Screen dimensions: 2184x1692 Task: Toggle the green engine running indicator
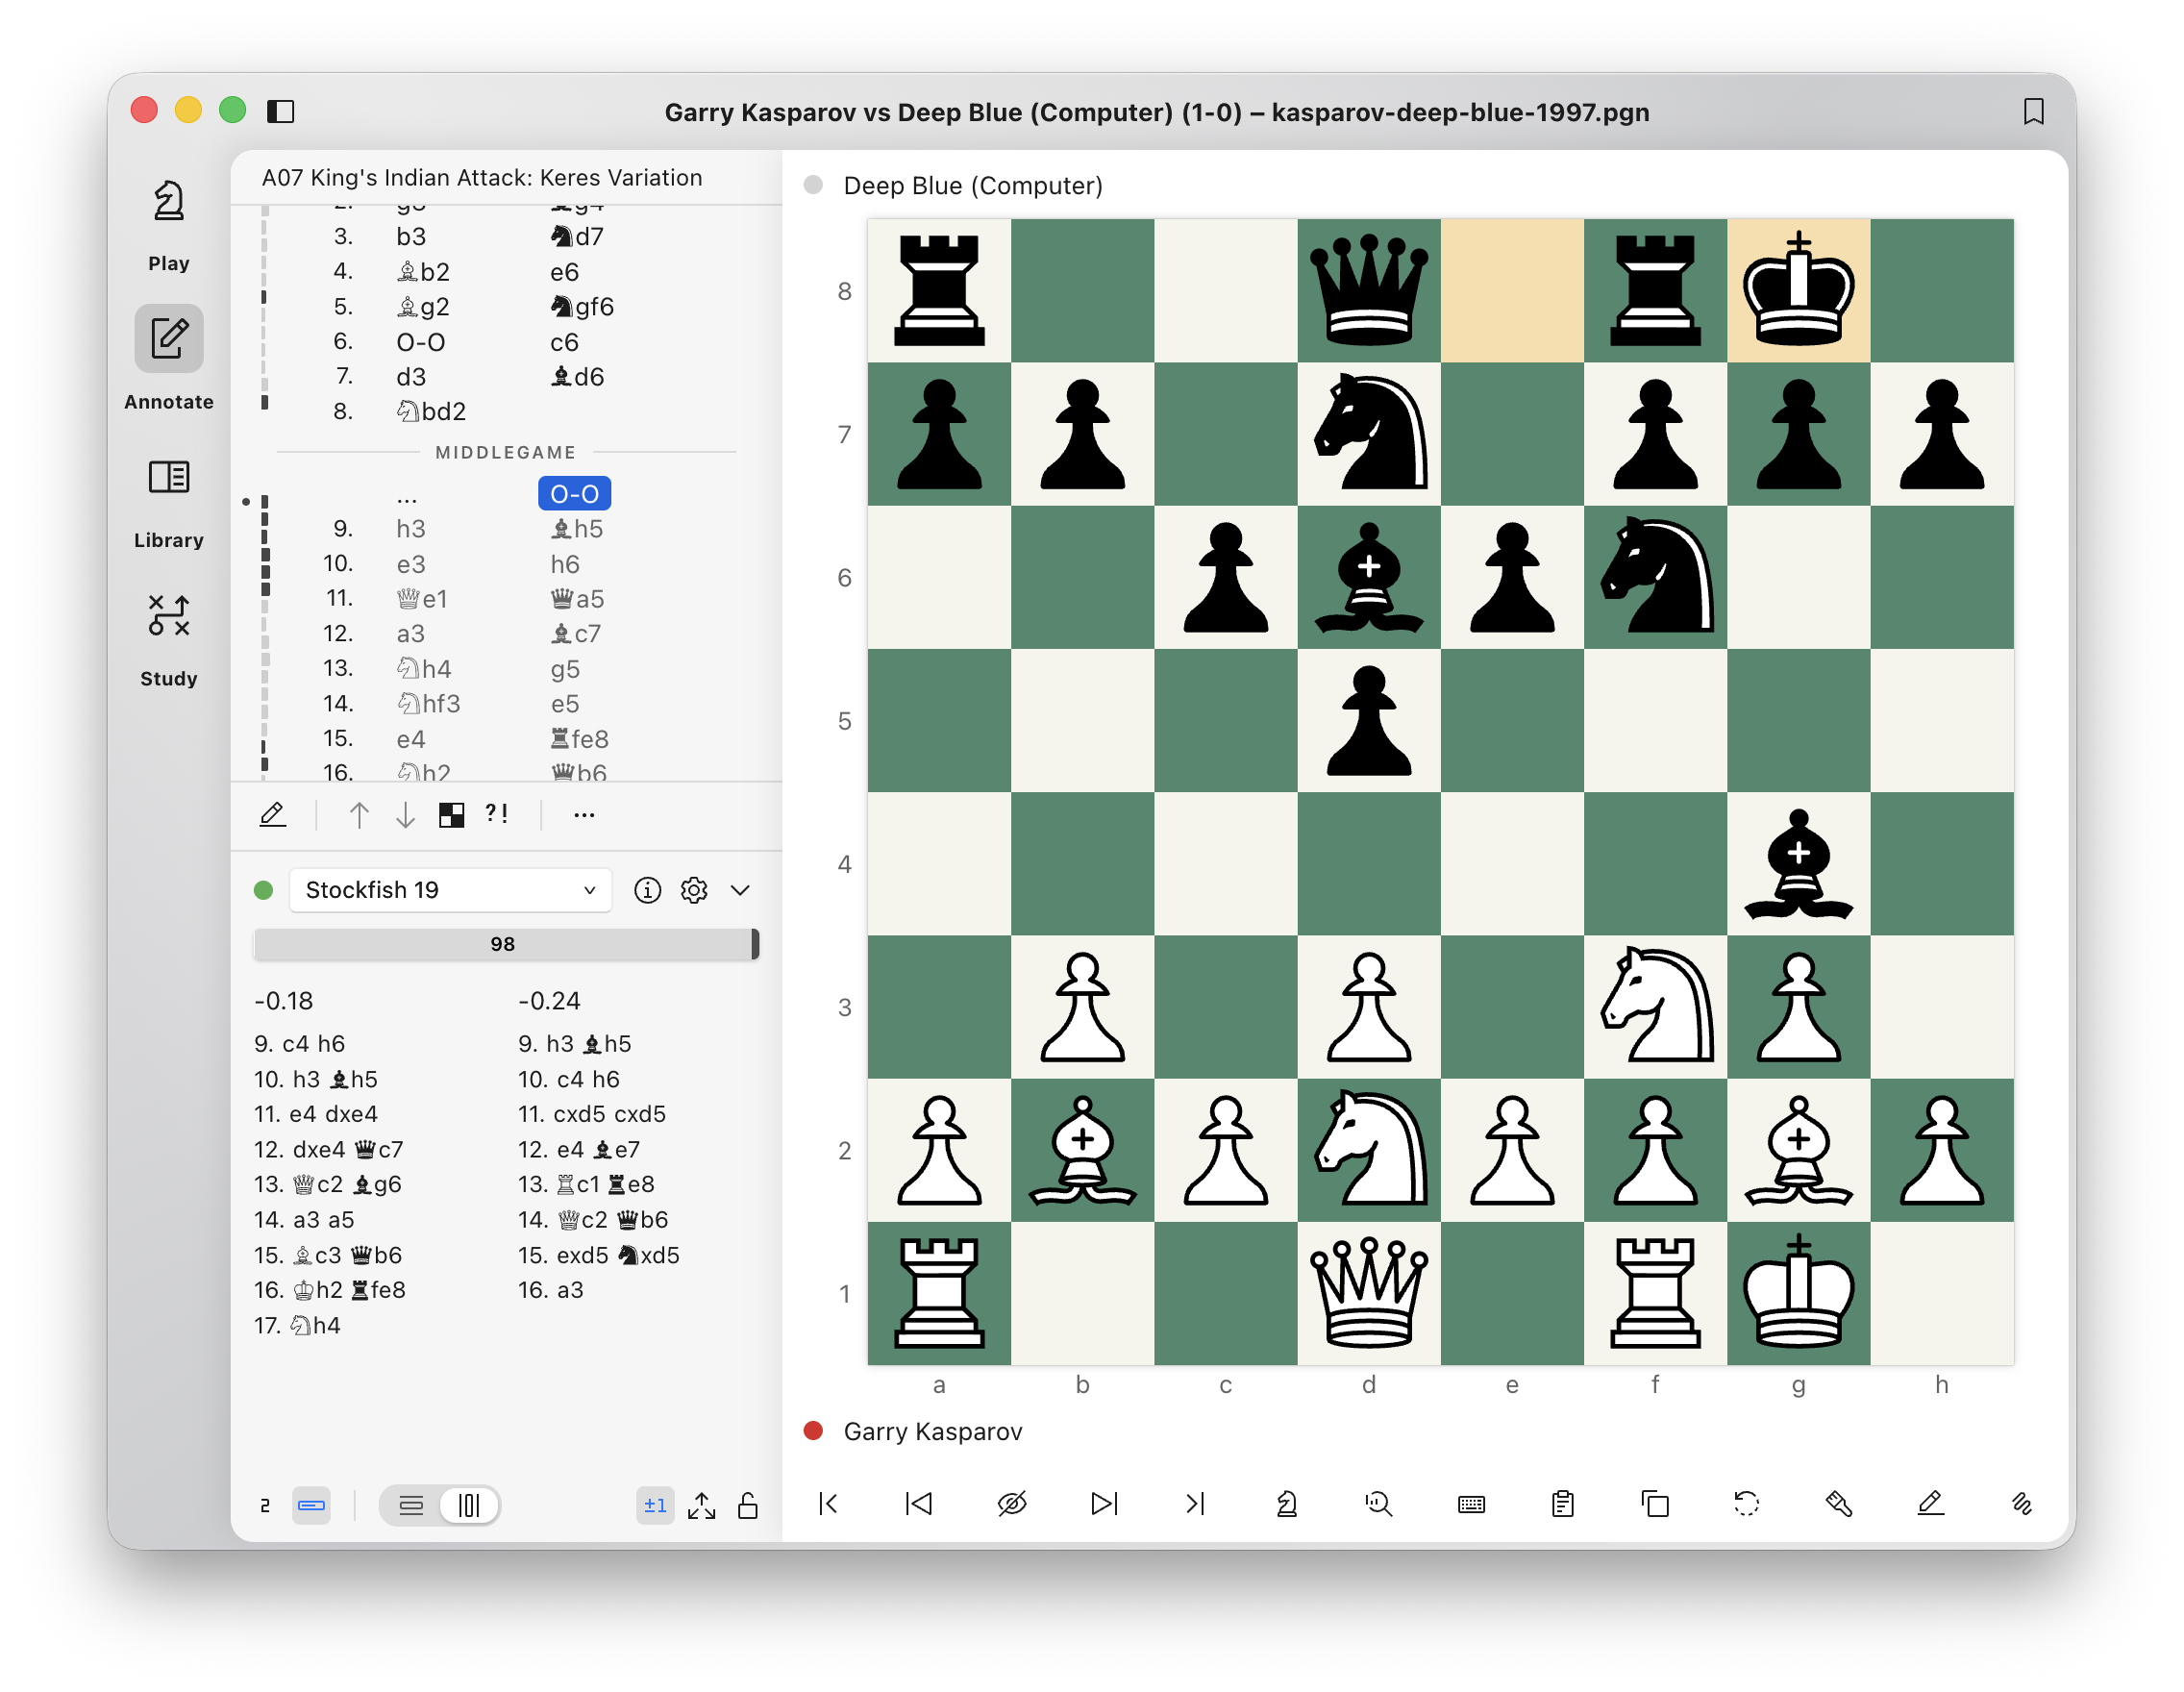[x=264, y=890]
